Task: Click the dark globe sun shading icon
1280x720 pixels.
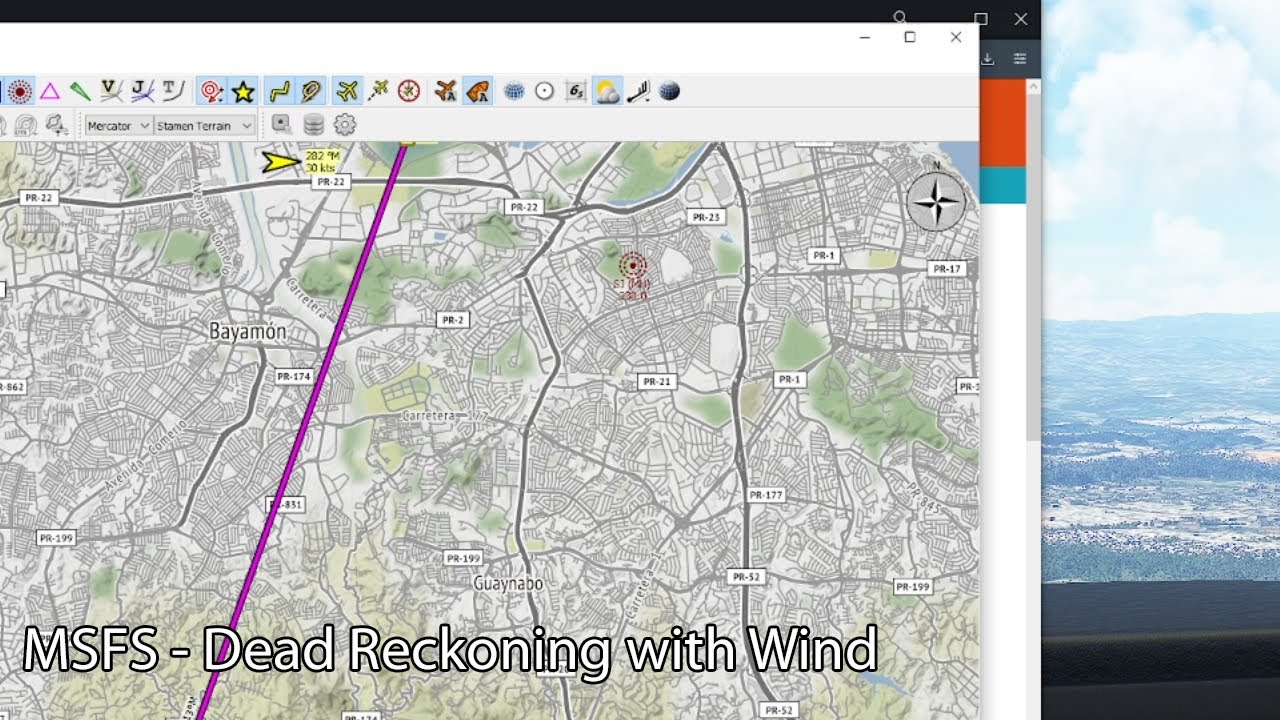Action: coord(670,92)
